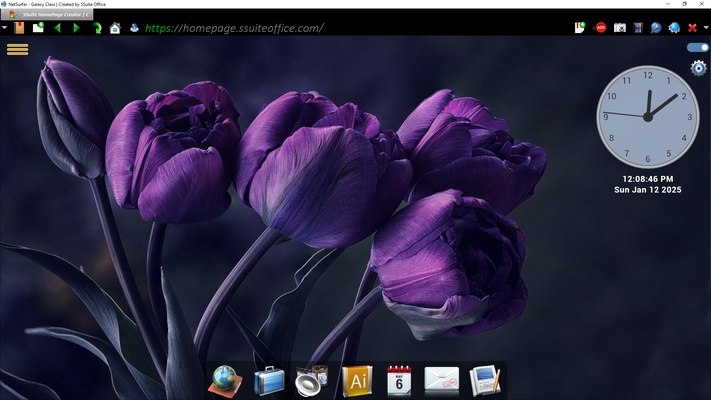Click the homepage.ssuiteoffice.com address field
711x400 pixels.
click(x=234, y=28)
